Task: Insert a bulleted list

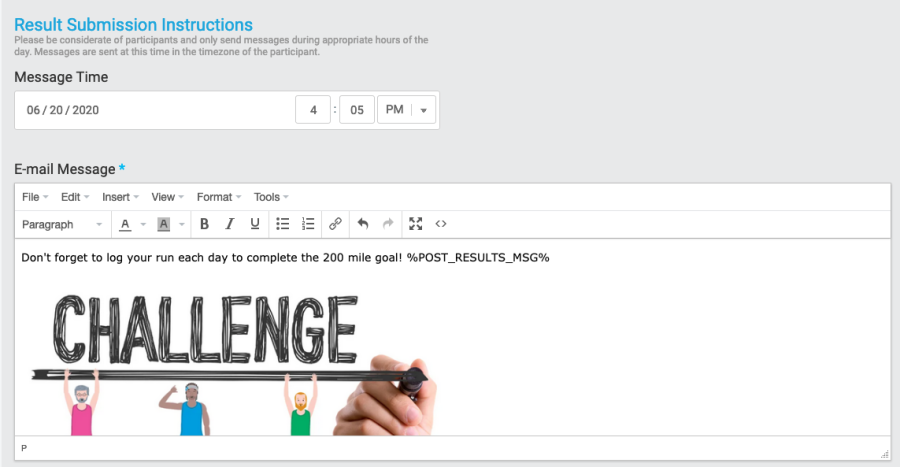Action: 283,224
